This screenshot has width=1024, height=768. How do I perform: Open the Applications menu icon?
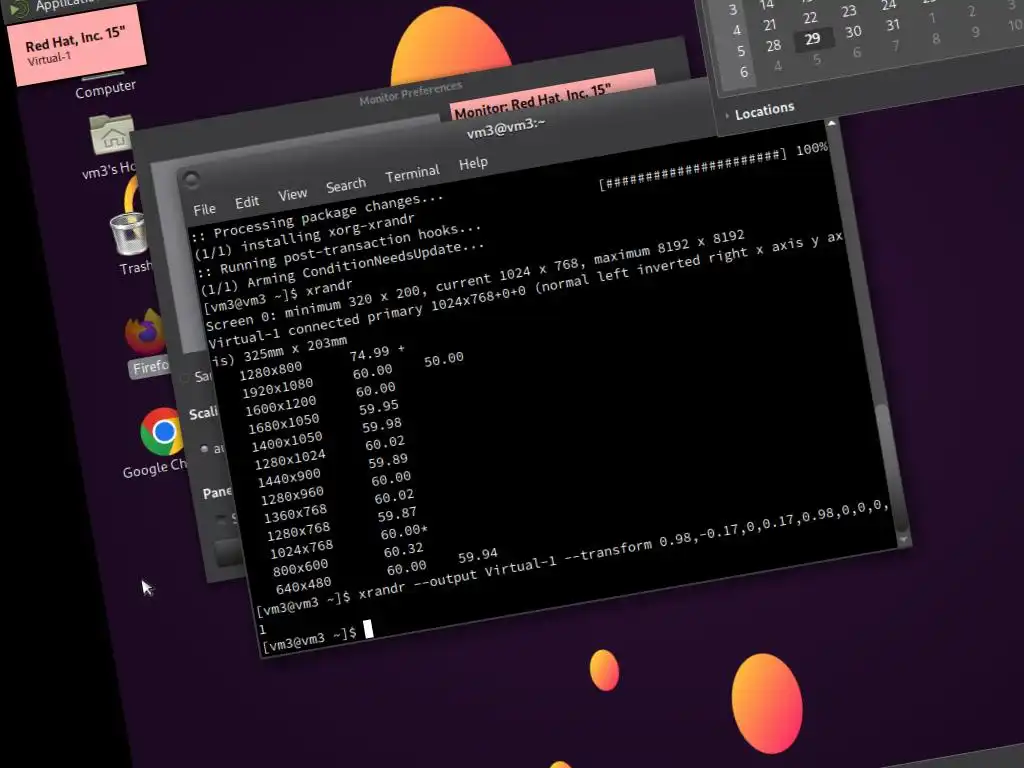tap(18, 9)
